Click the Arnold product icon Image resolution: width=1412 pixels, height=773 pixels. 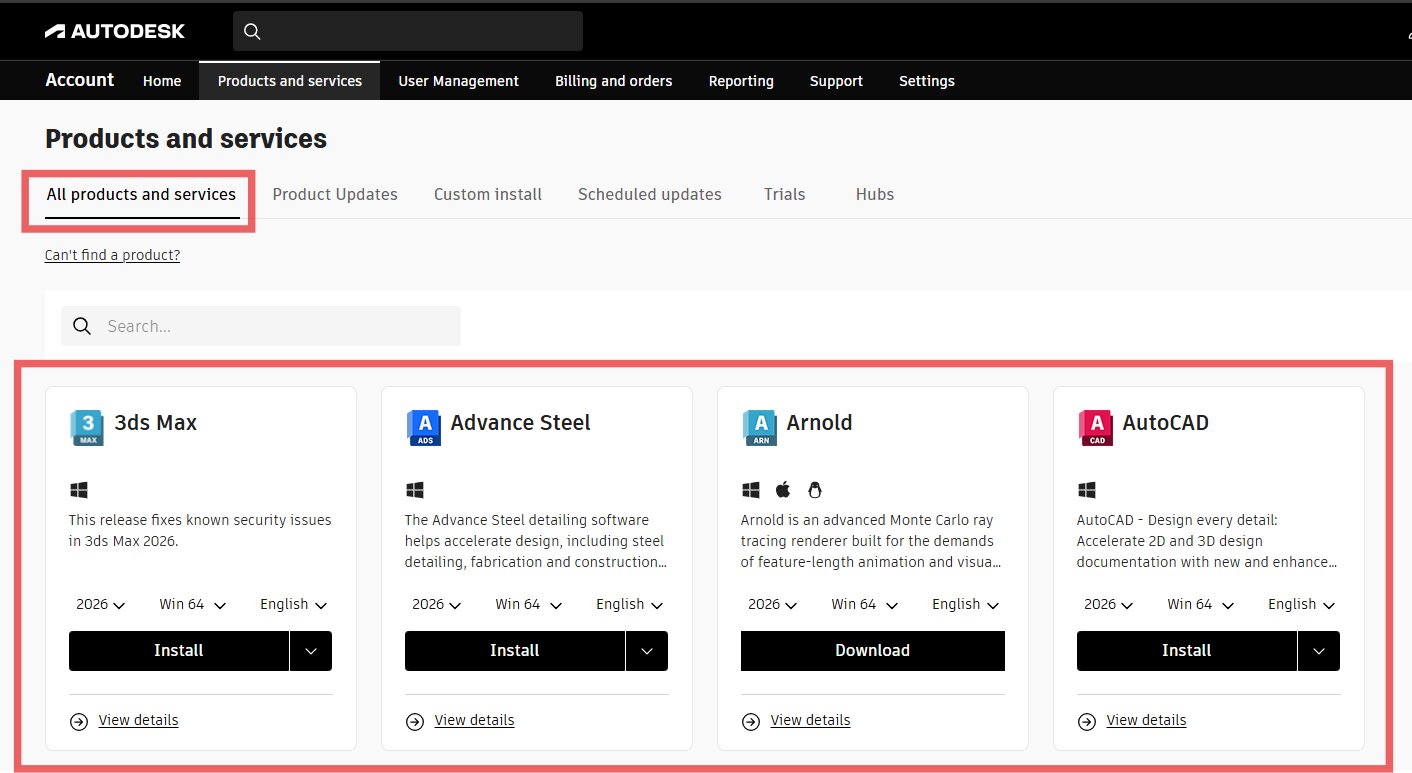coord(759,427)
